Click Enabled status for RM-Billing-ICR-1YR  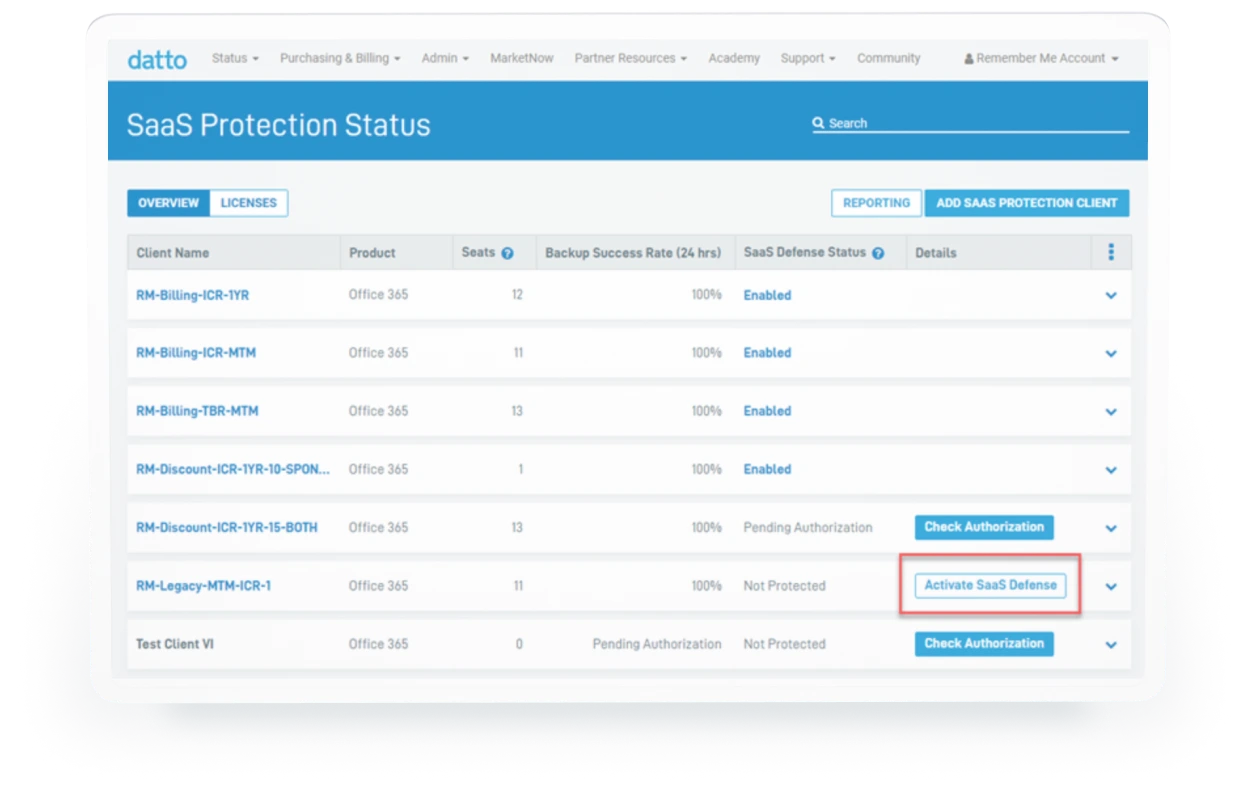point(767,295)
